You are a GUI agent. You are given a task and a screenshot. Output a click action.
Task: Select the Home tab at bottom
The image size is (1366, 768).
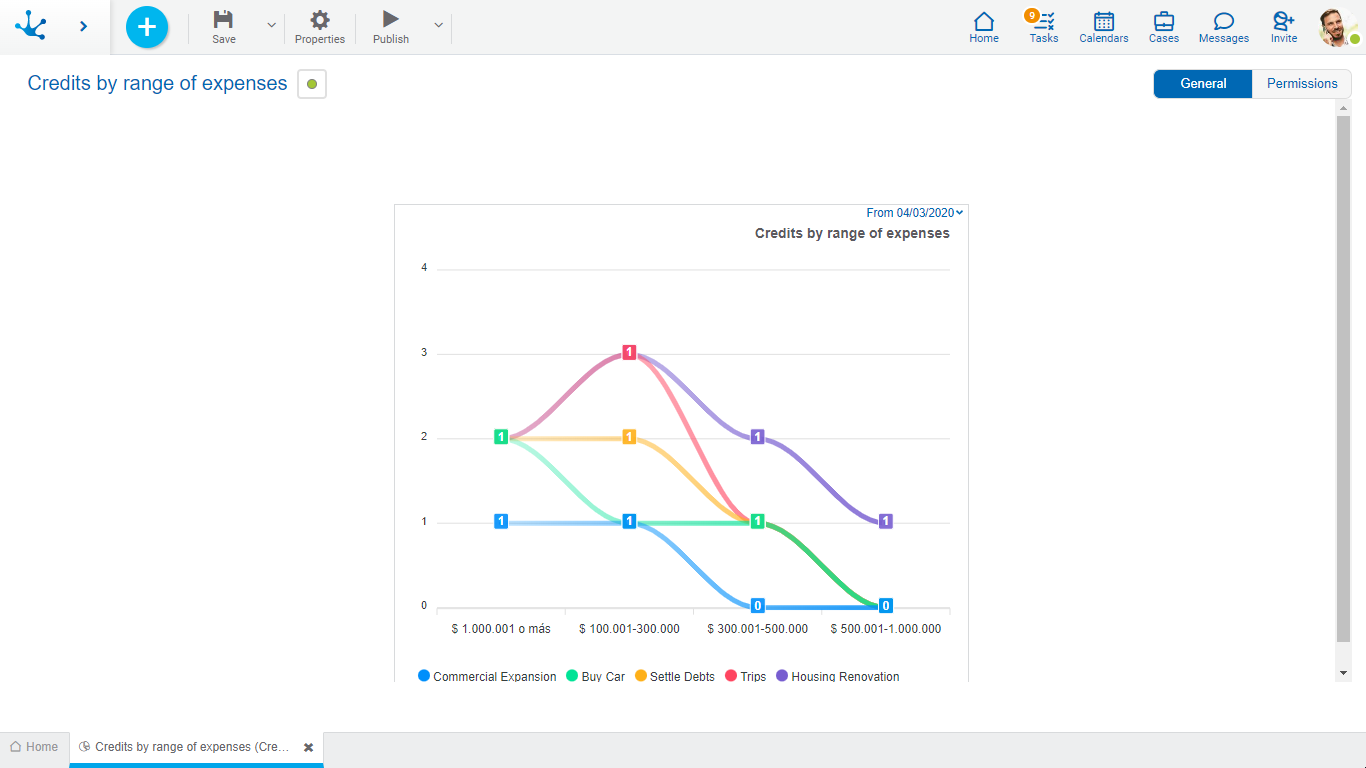pos(34,747)
